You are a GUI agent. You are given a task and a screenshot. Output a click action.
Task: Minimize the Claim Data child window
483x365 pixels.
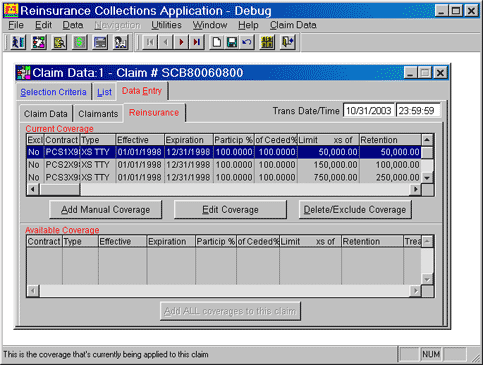(x=411, y=73)
